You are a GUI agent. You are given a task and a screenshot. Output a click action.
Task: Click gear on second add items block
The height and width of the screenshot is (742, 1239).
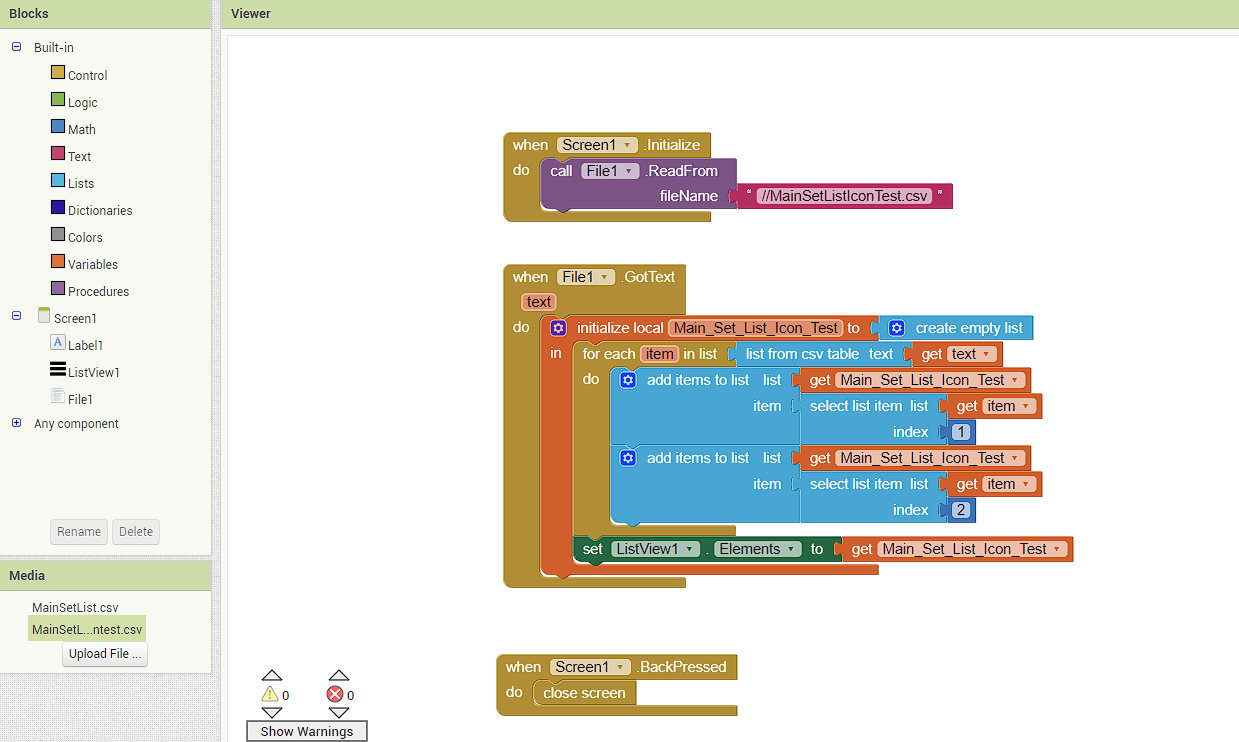628,458
